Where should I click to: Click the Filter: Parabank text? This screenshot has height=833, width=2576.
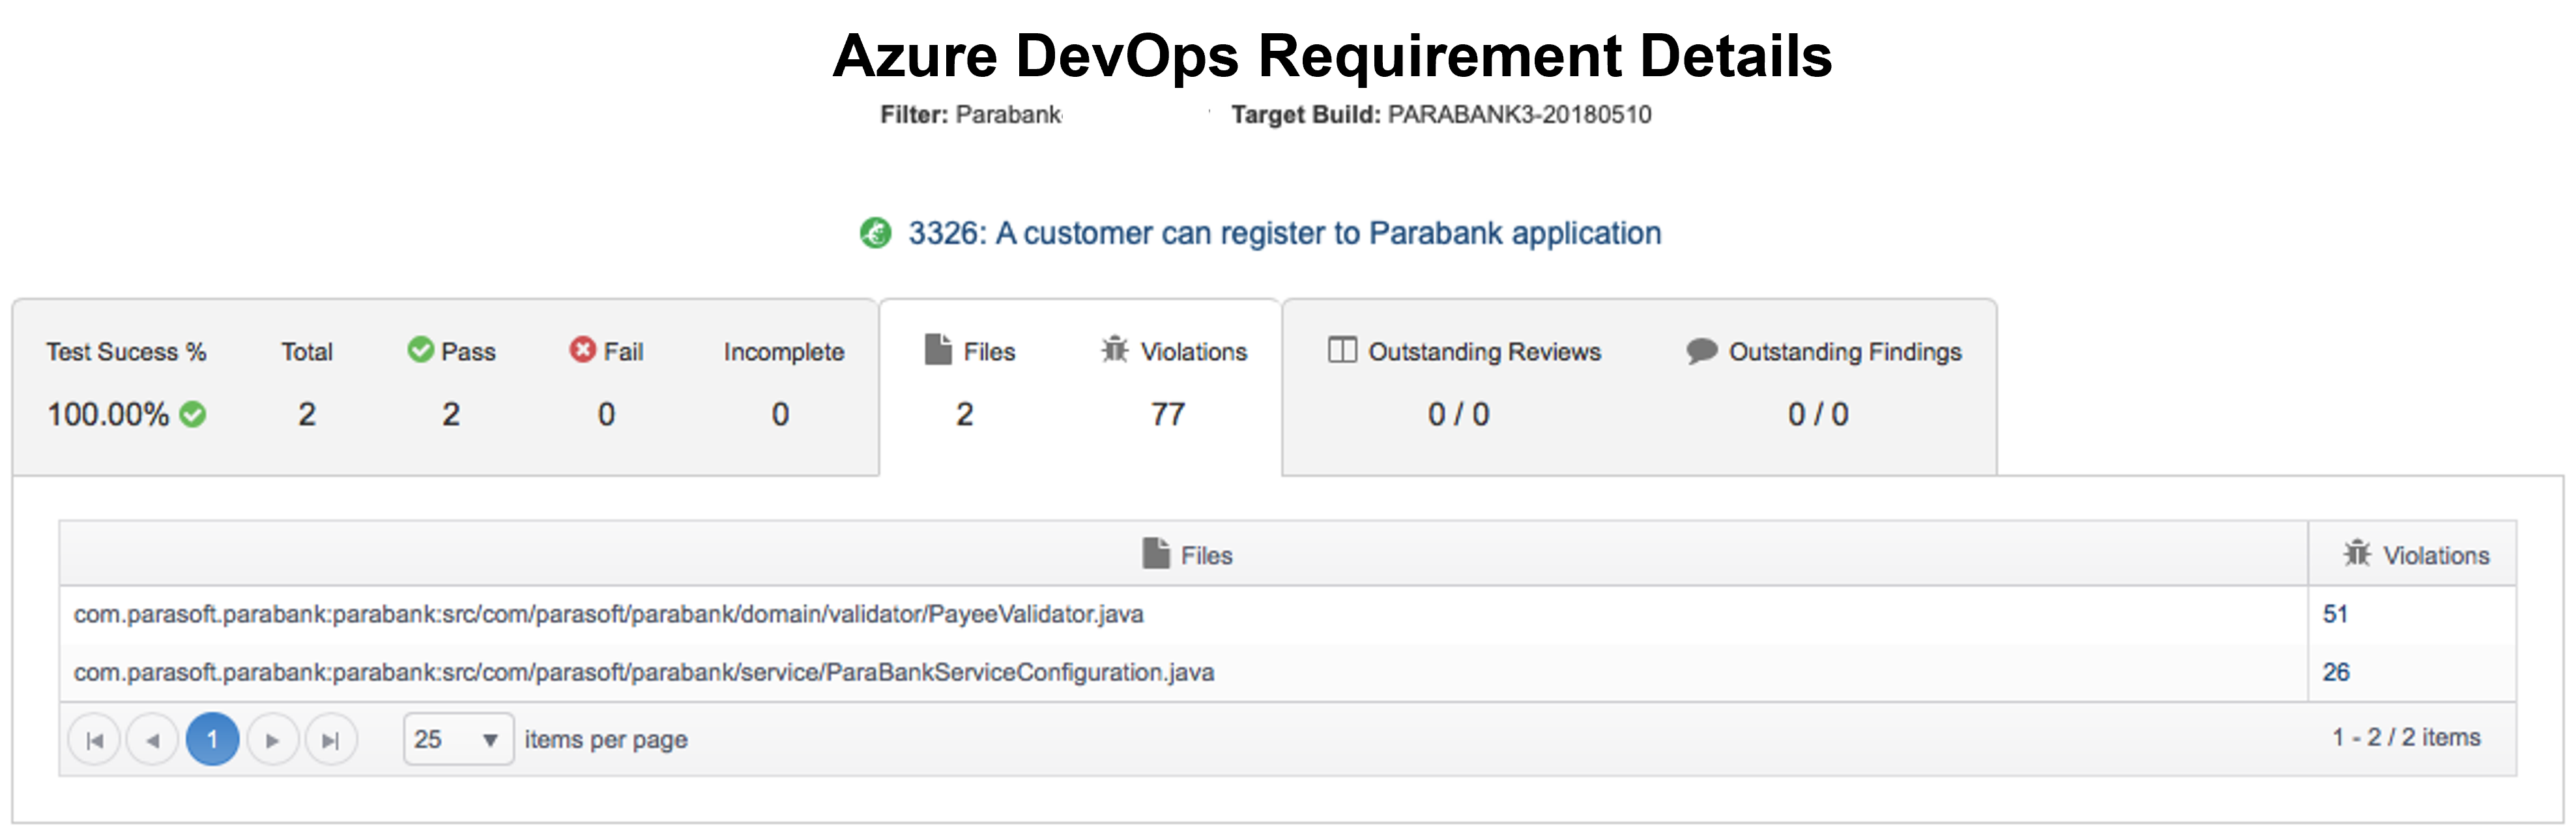tap(971, 115)
